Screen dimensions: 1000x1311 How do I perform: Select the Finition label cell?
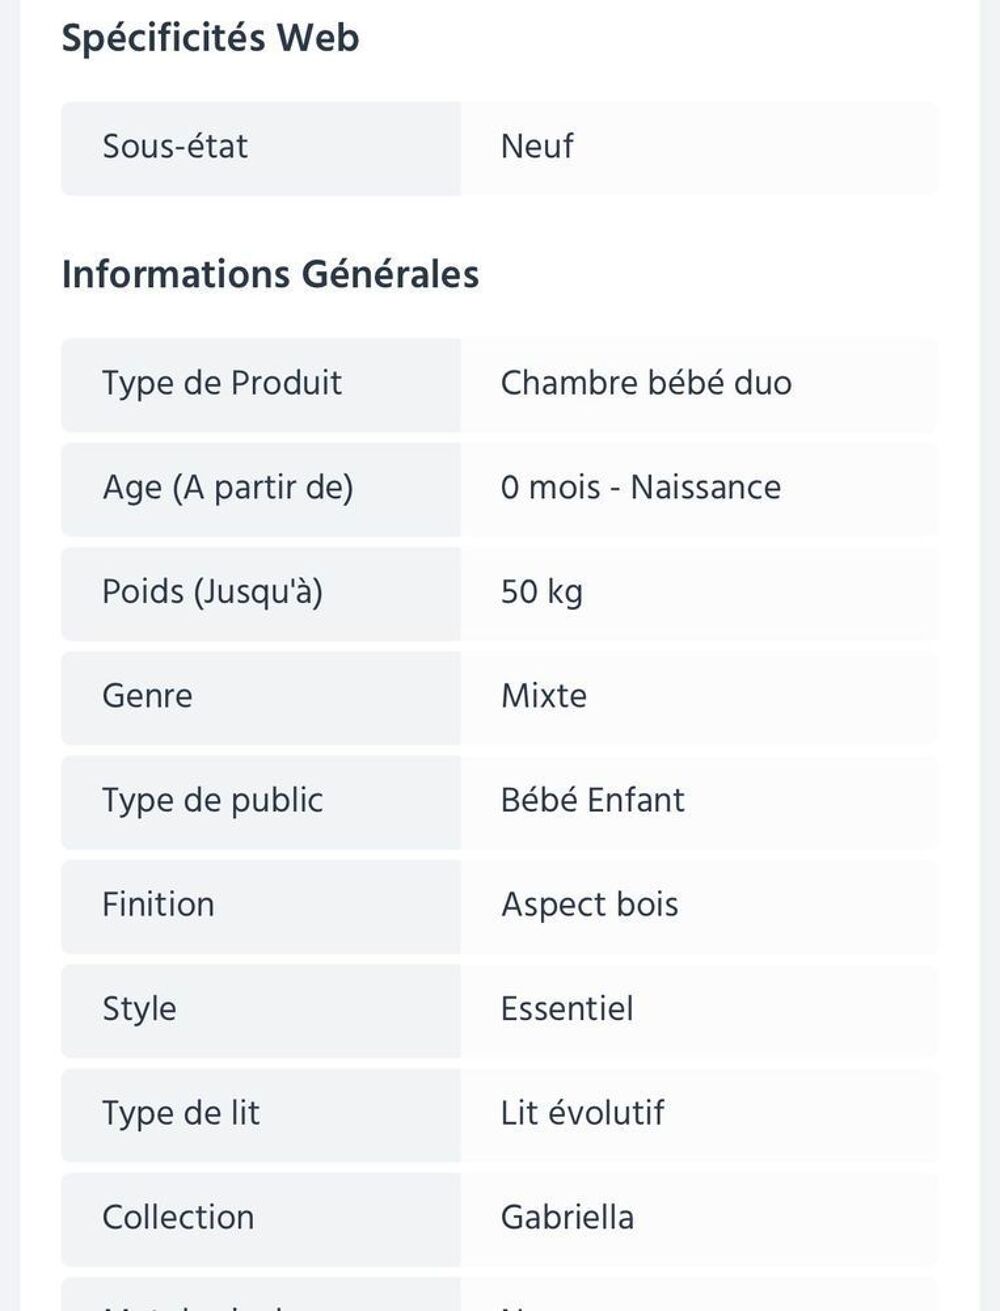261,906
